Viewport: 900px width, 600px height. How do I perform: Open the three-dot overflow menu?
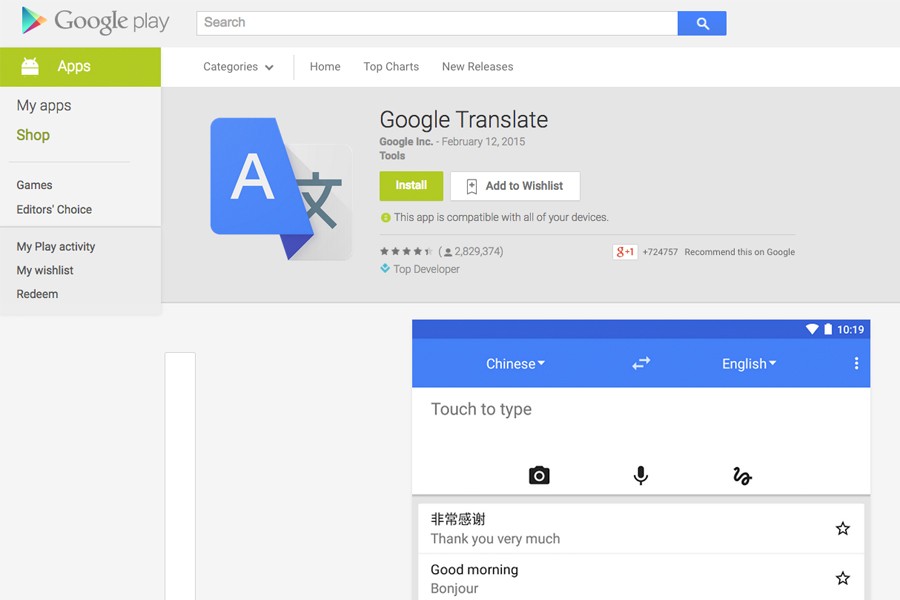click(x=856, y=364)
